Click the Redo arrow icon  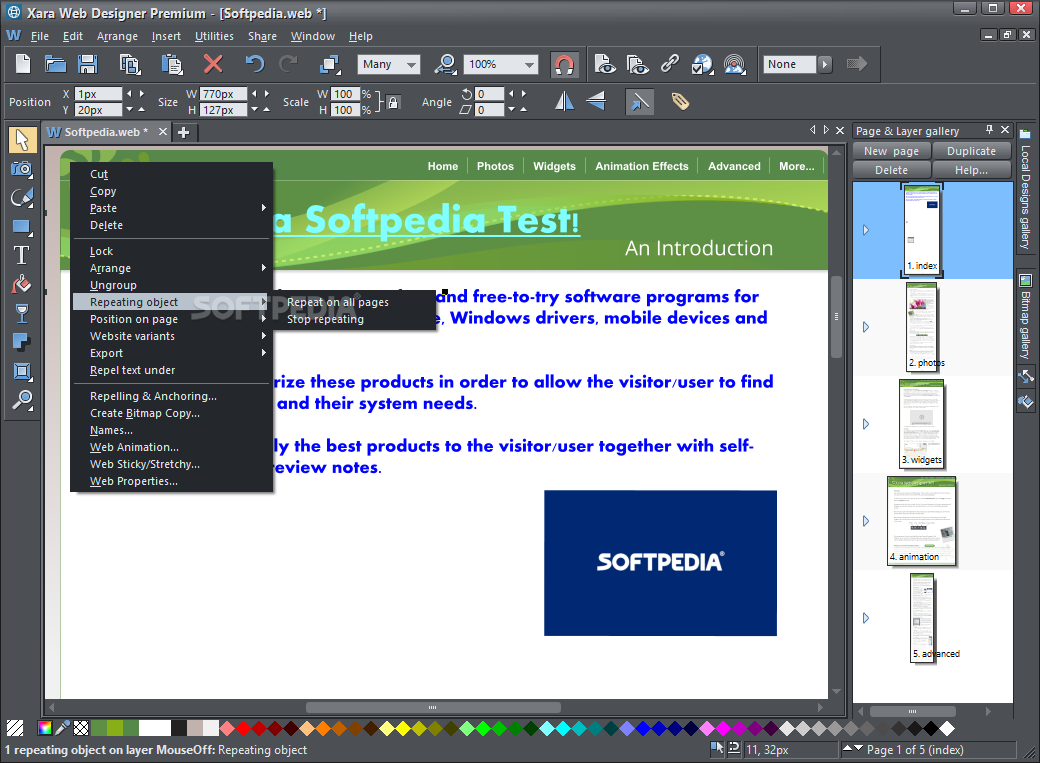[288, 64]
